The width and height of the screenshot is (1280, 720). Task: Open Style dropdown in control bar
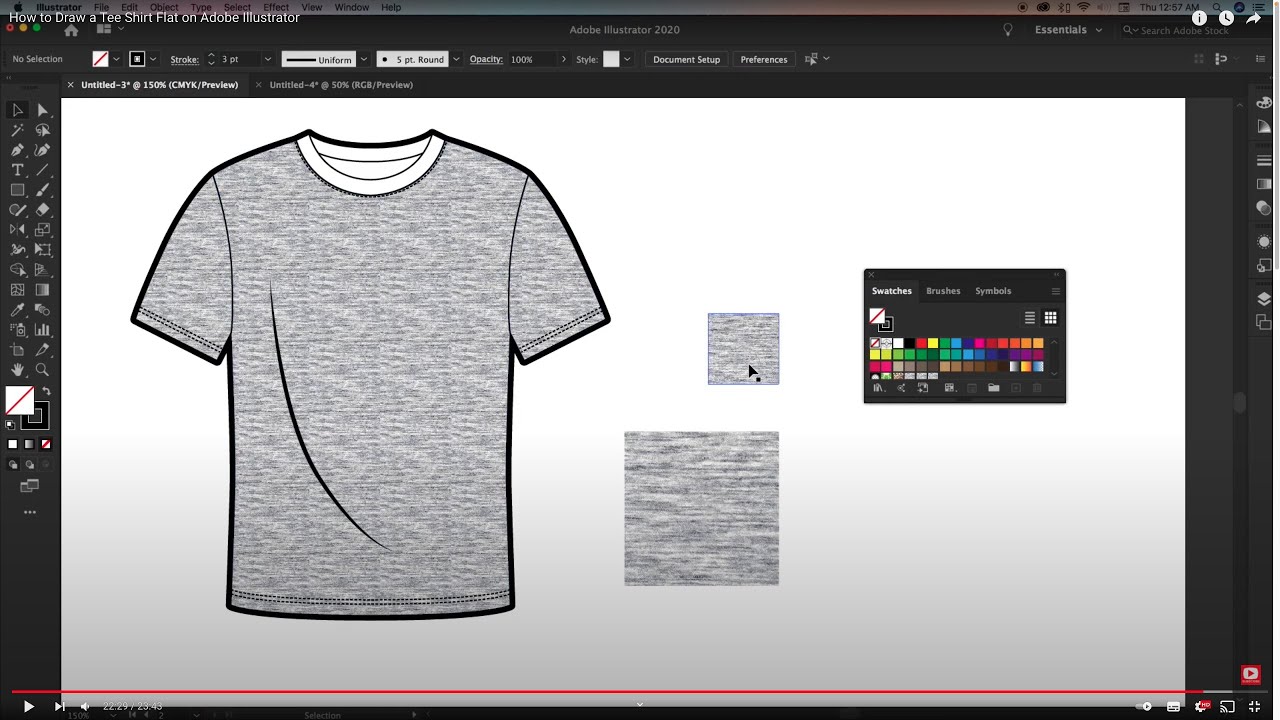pos(627,59)
